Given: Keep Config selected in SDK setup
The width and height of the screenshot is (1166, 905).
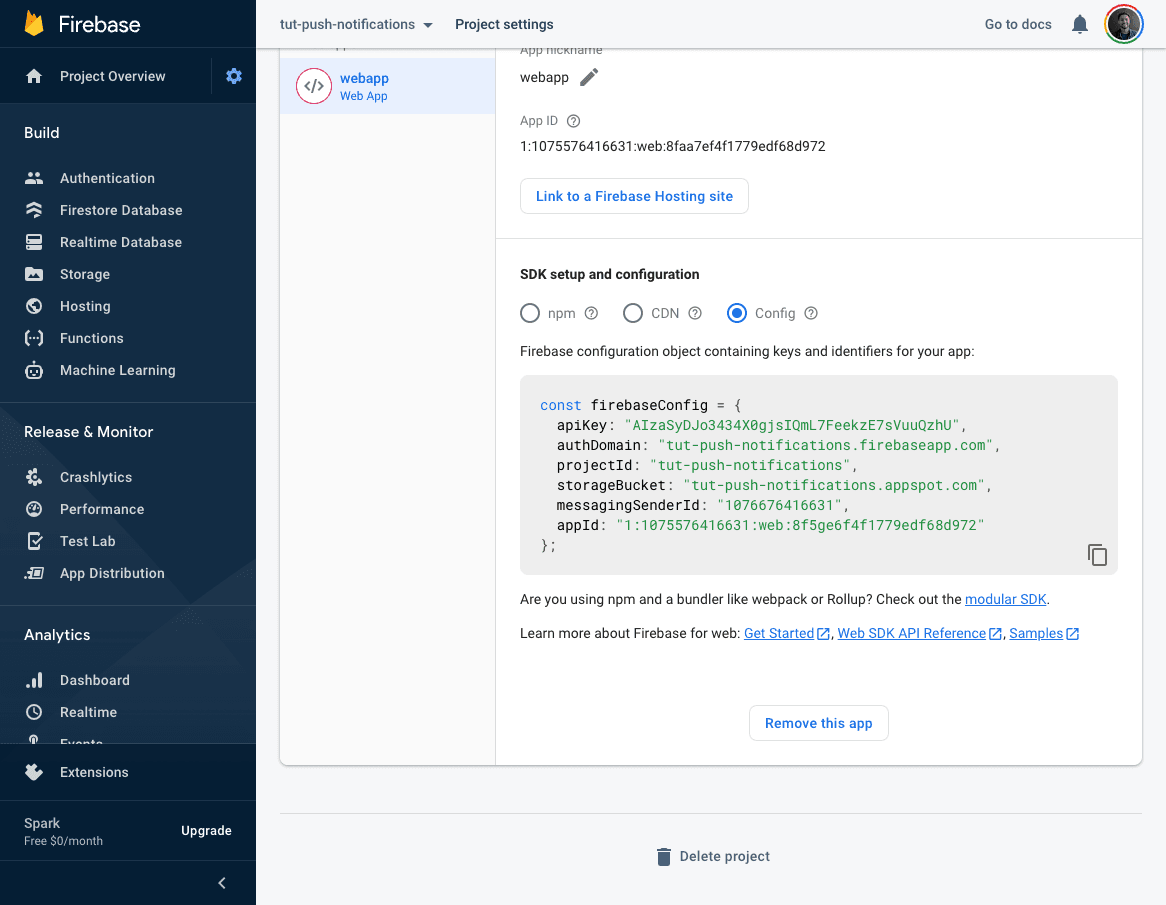Looking at the screenshot, I should [736, 313].
